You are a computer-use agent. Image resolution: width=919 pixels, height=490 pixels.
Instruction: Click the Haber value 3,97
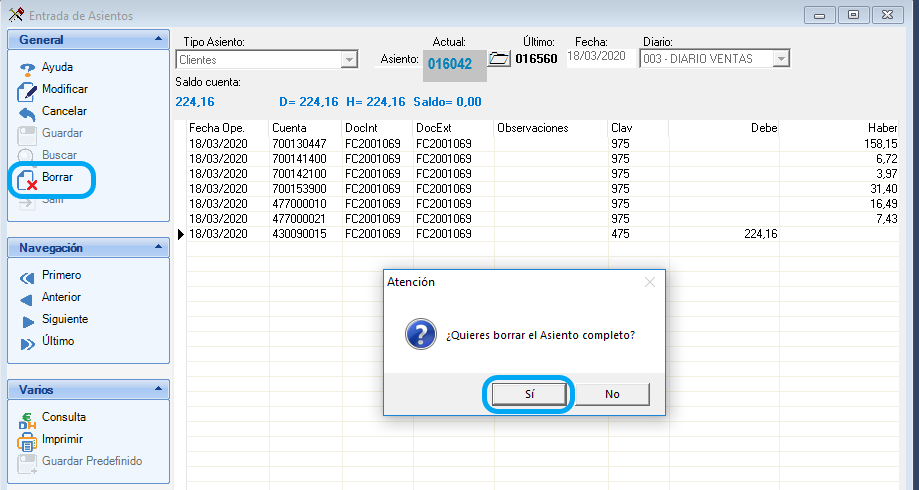click(x=886, y=174)
